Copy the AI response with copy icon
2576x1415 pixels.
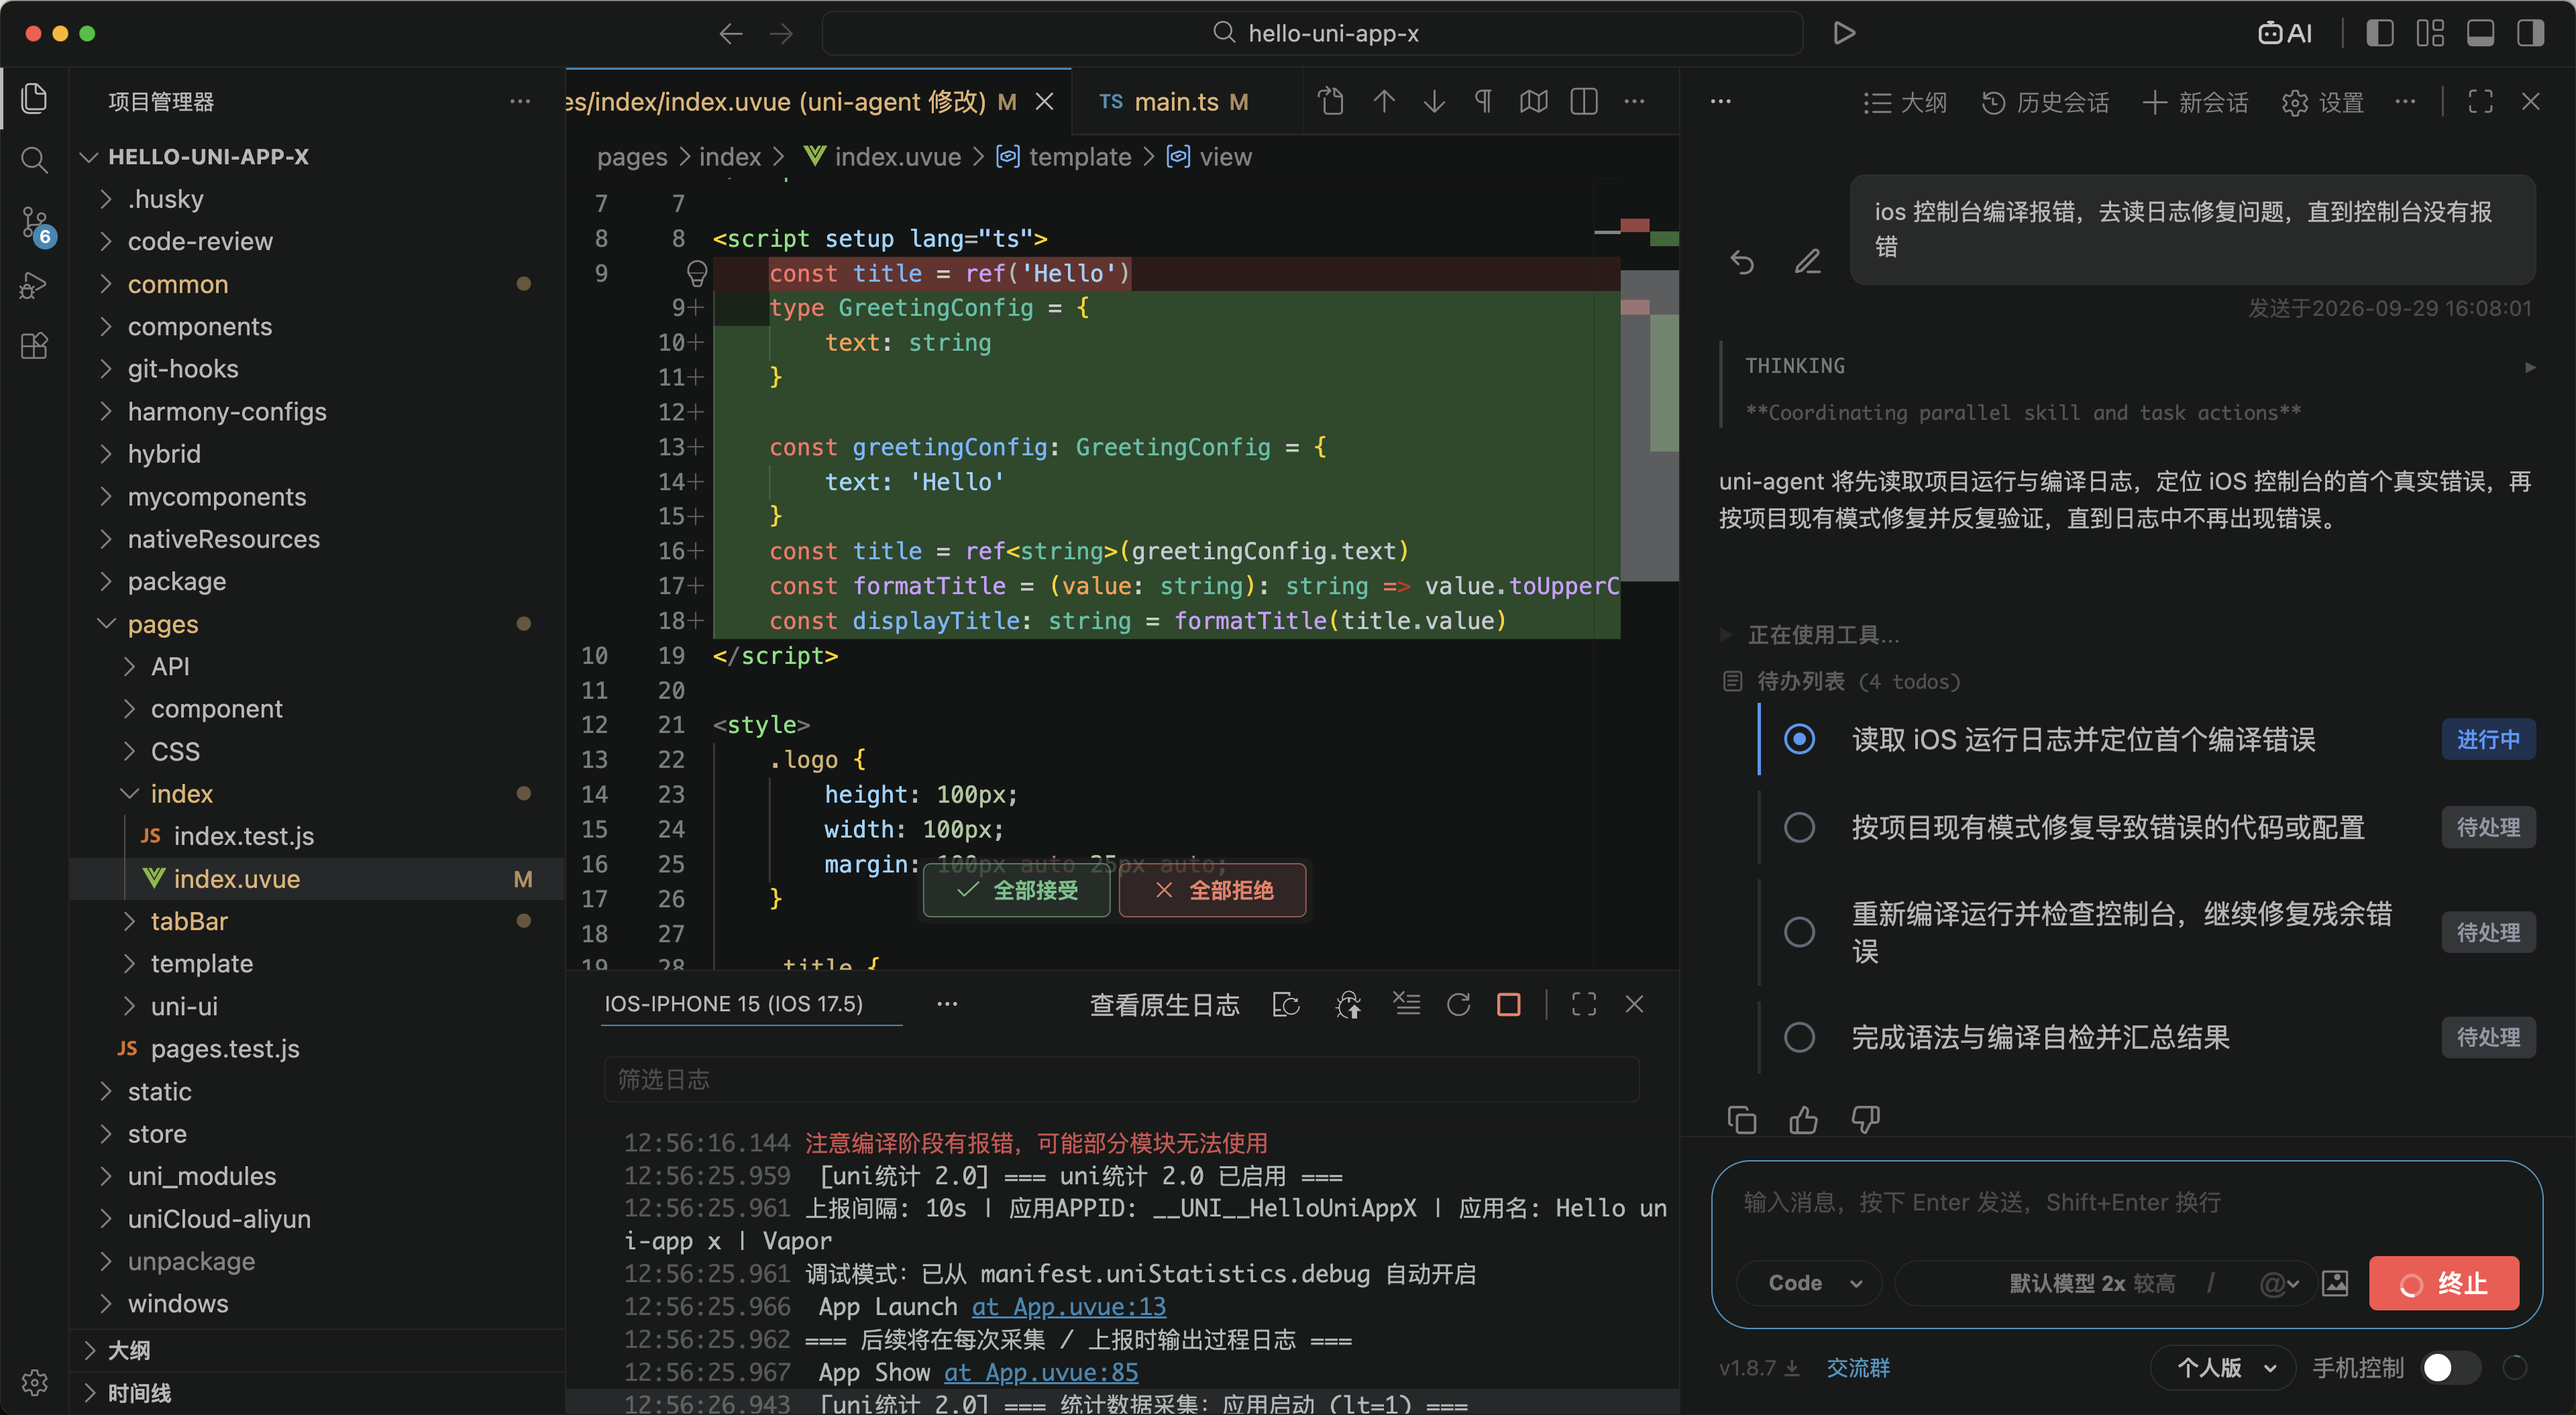pyautogui.click(x=1742, y=1119)
